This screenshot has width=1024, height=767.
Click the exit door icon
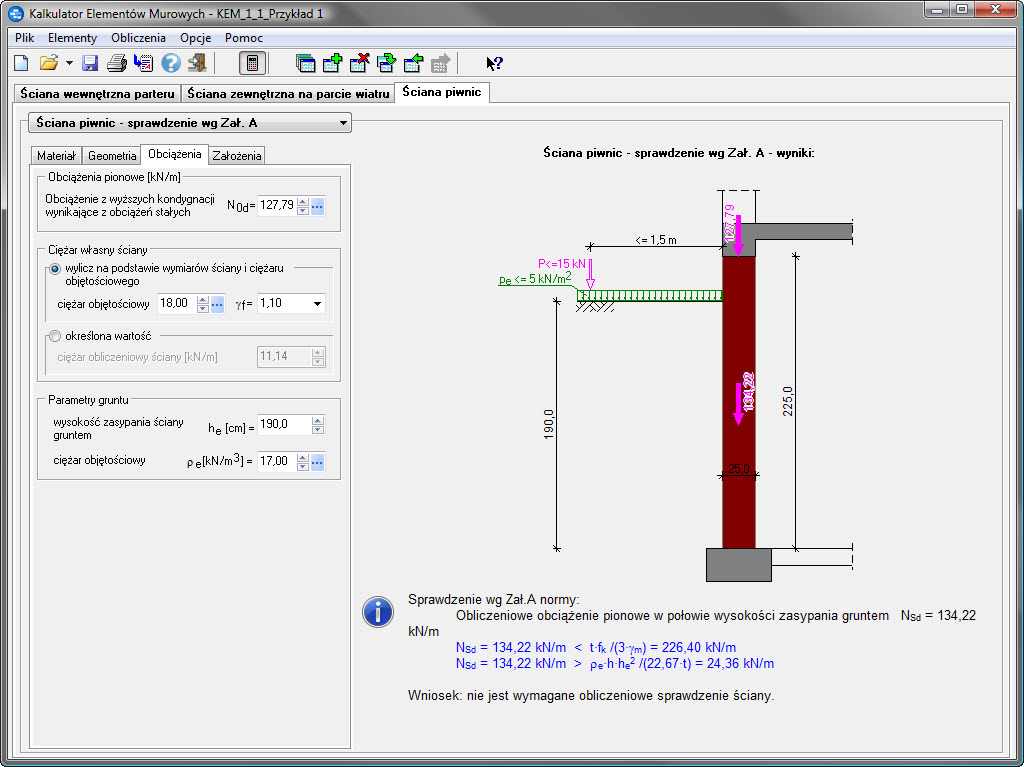[x=197, y=63]
